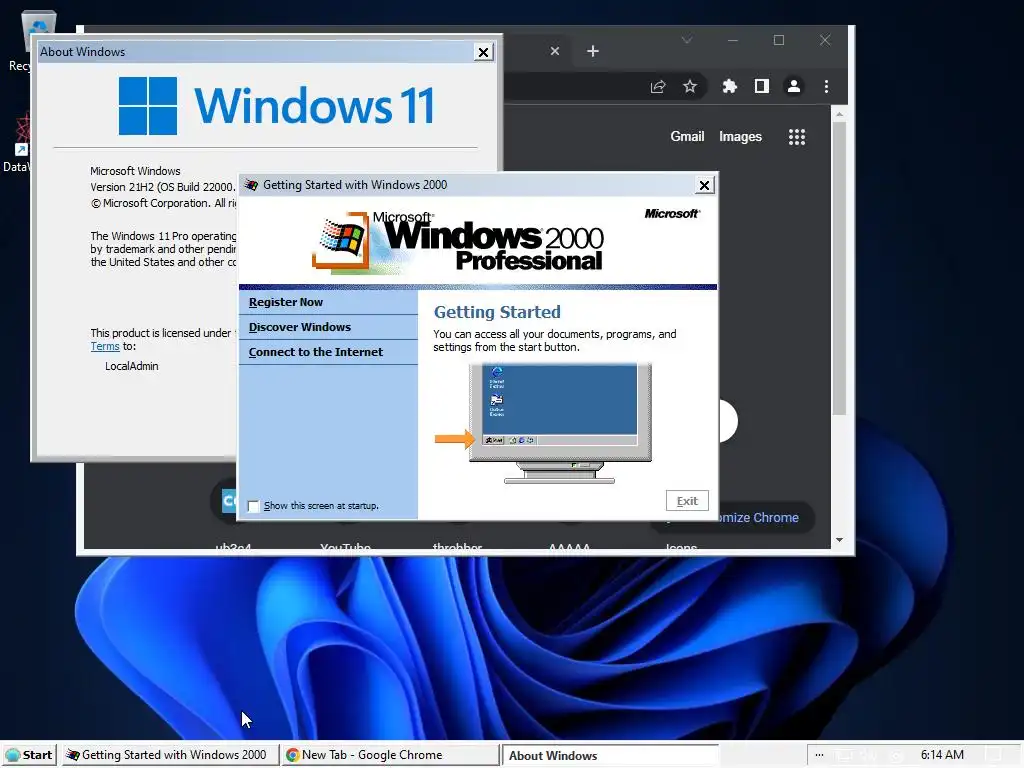Switch to Getting Started taskbar button

pos(171,755)
